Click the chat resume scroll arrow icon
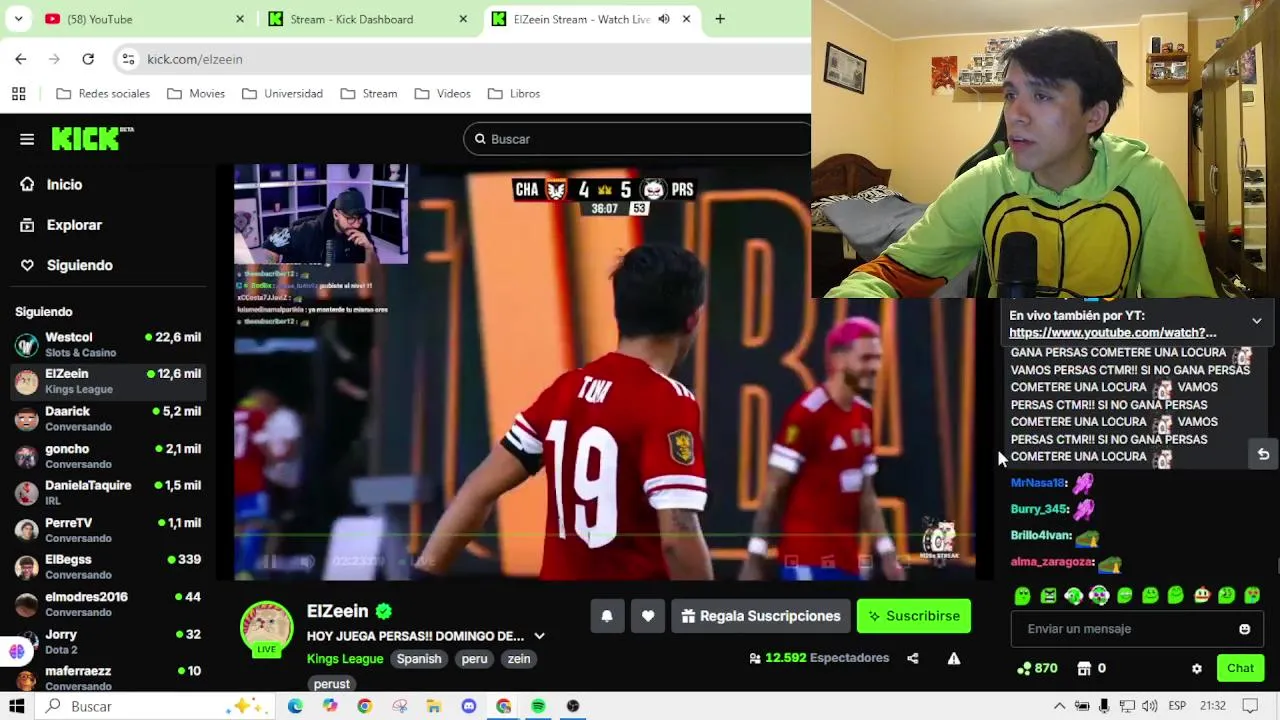The height and width of the screenshot is (720, 1280). coord(1263,454)
